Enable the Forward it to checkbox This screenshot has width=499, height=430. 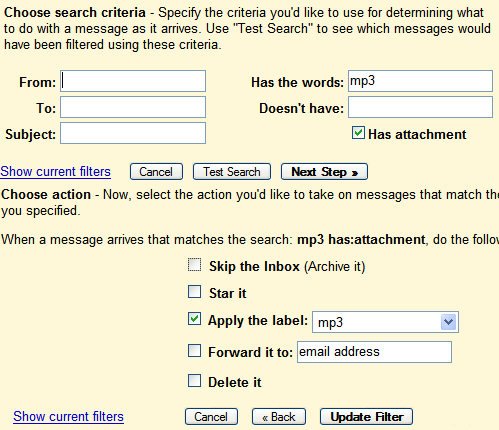pyautogui.click(x=194, y=351)
